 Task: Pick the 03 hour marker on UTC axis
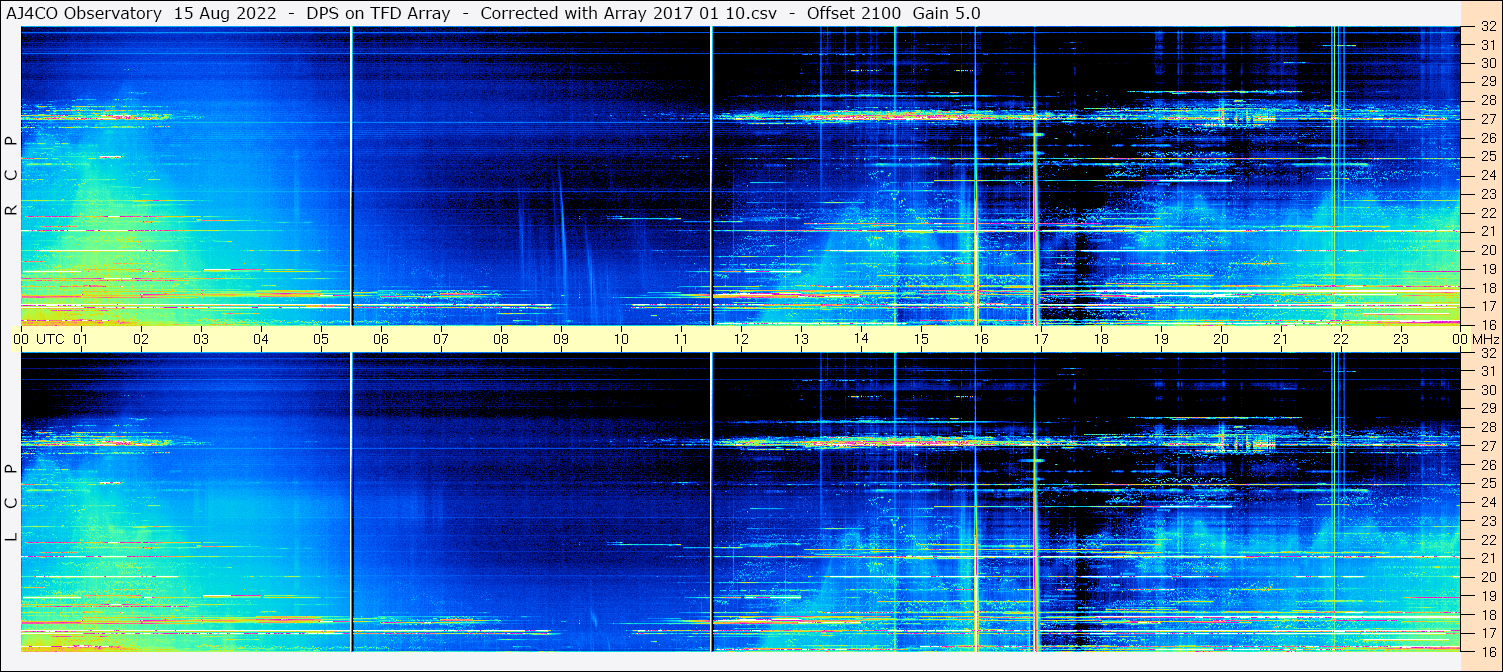(201, 339)
